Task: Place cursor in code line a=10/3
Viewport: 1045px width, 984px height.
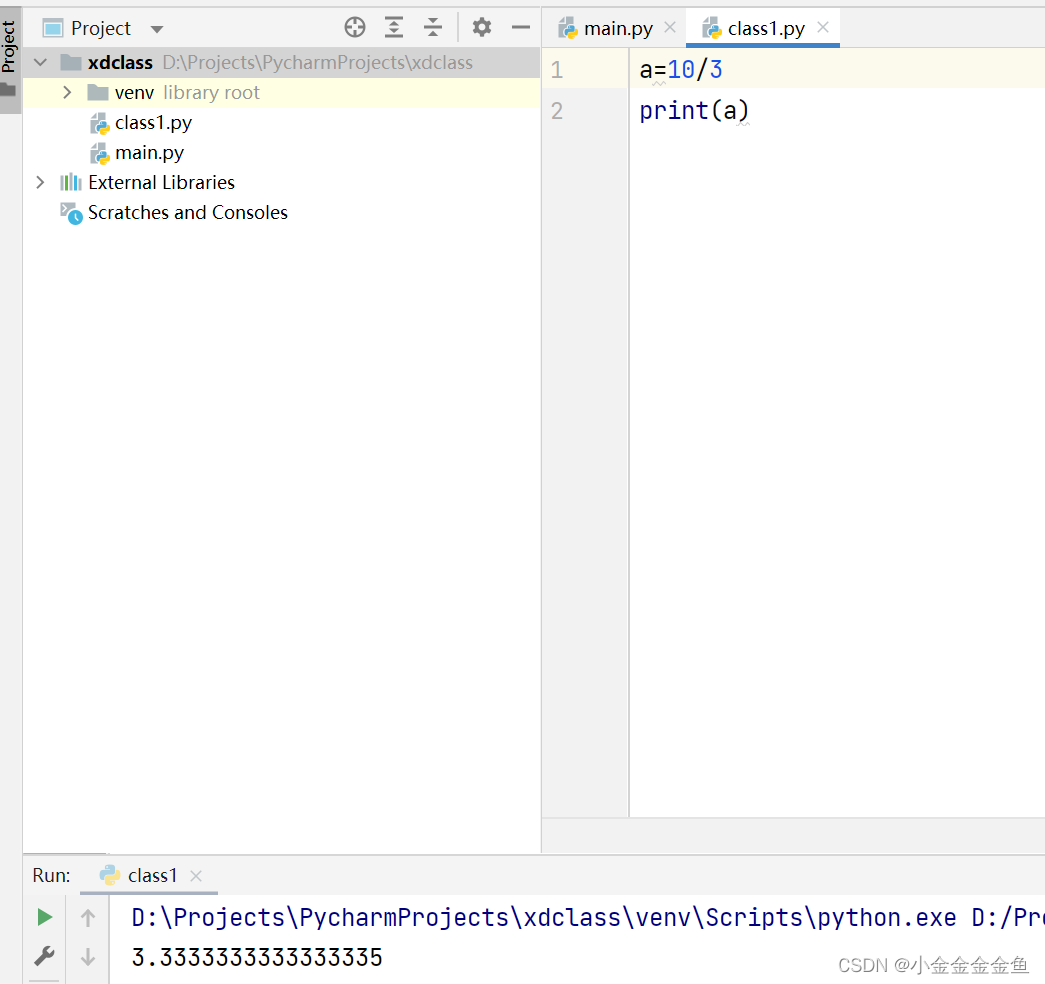Action: (x=680, y=69)
